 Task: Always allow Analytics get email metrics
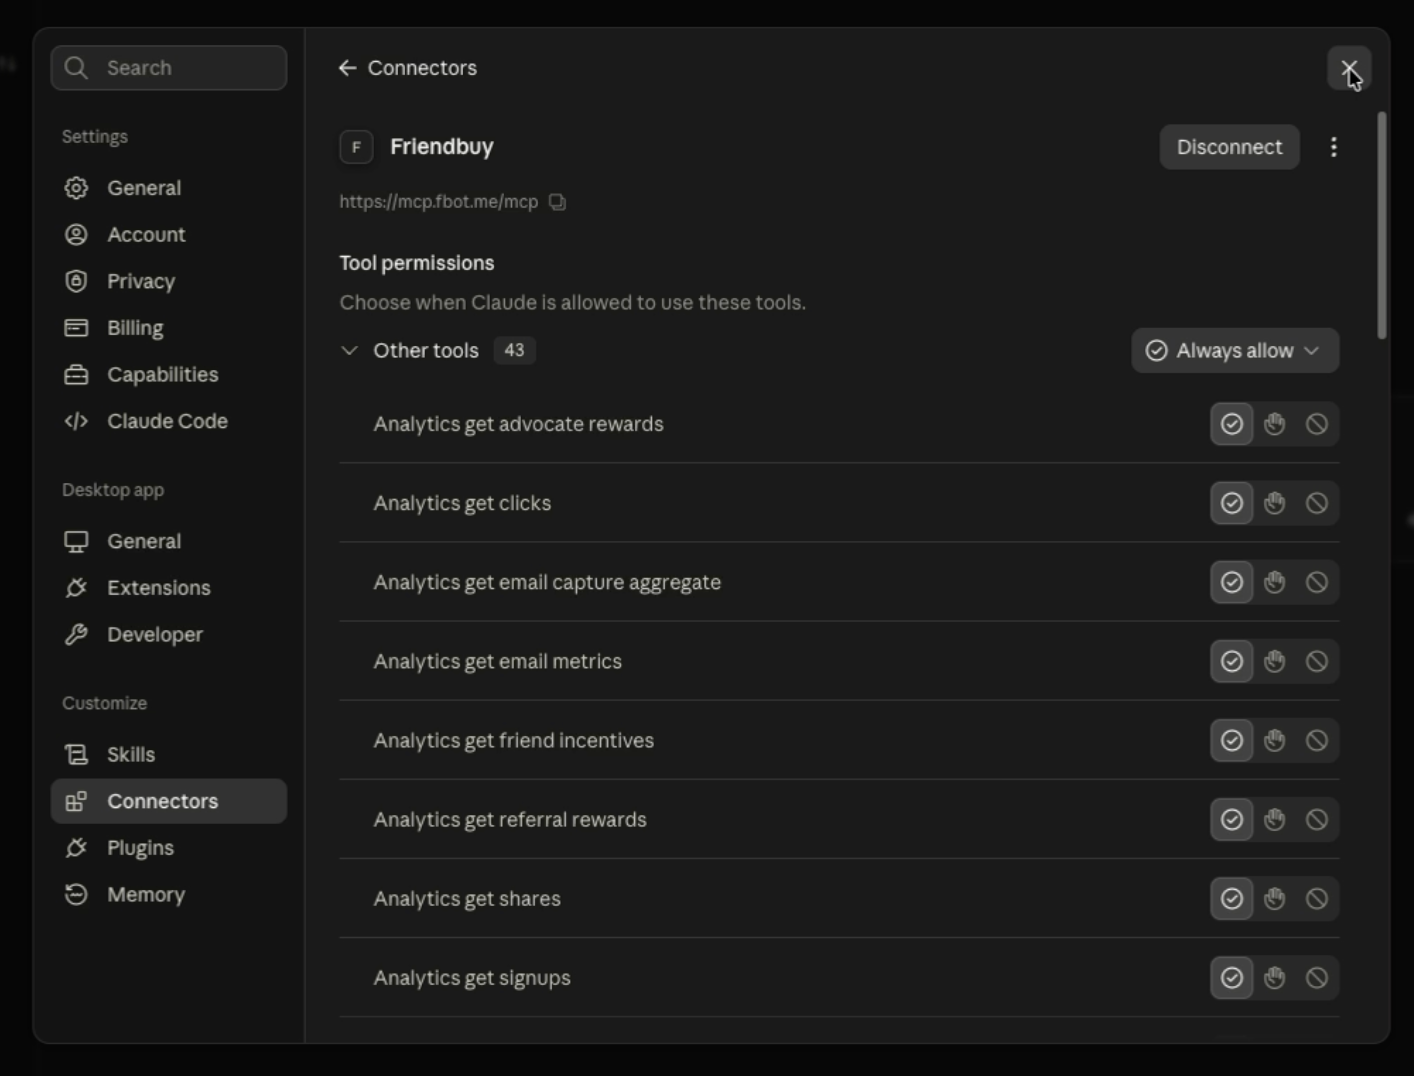click(1231, 661)
